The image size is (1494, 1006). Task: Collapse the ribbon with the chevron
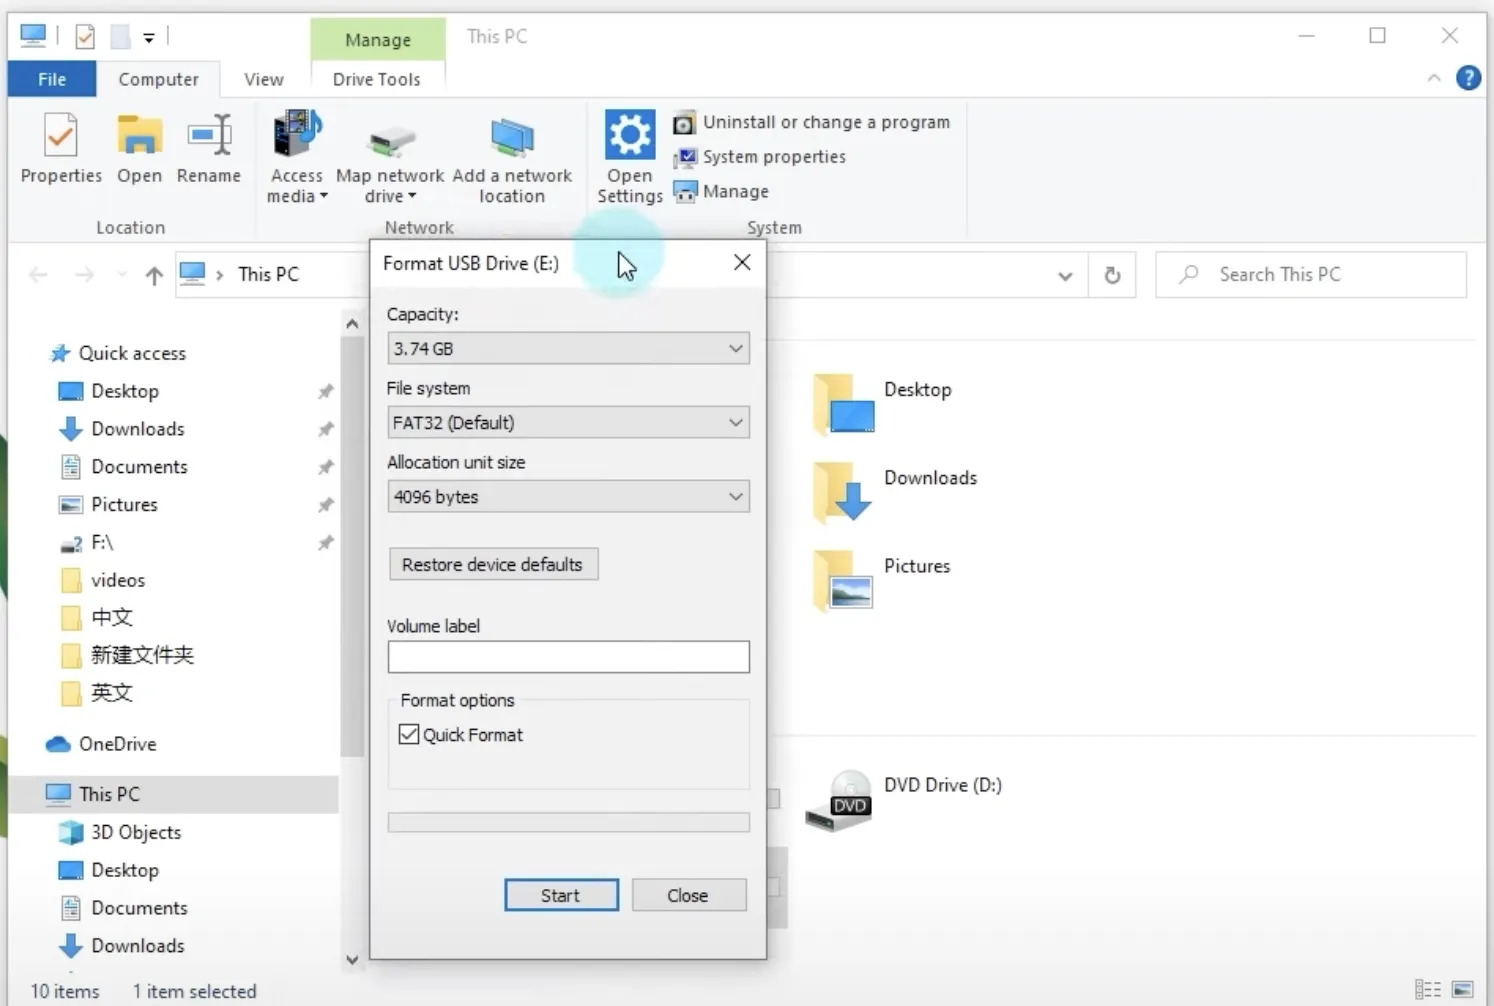(x=1434, y=78)
